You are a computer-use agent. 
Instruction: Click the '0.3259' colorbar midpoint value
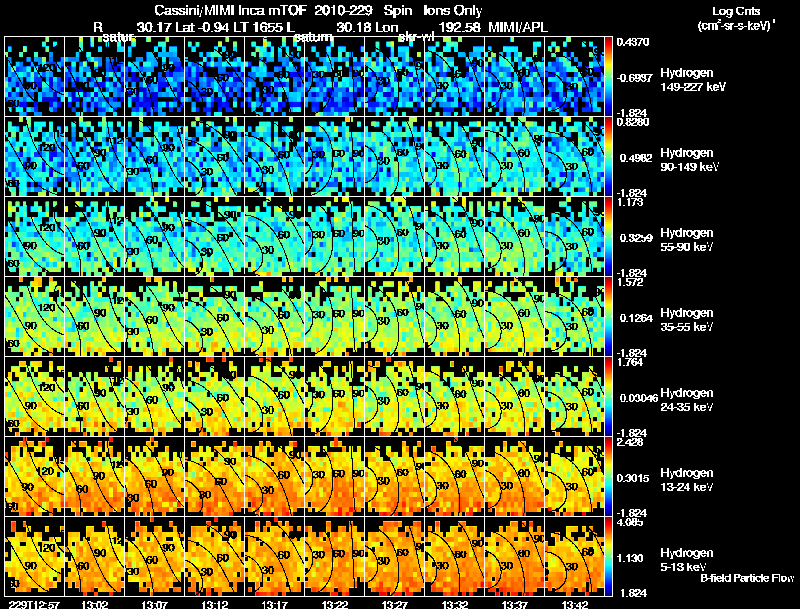(636, 238)
